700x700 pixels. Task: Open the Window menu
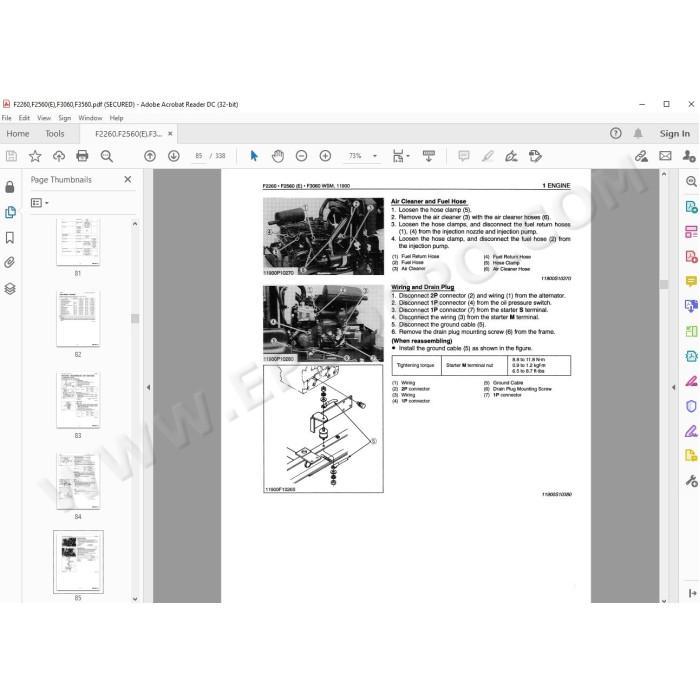point(90,118)
